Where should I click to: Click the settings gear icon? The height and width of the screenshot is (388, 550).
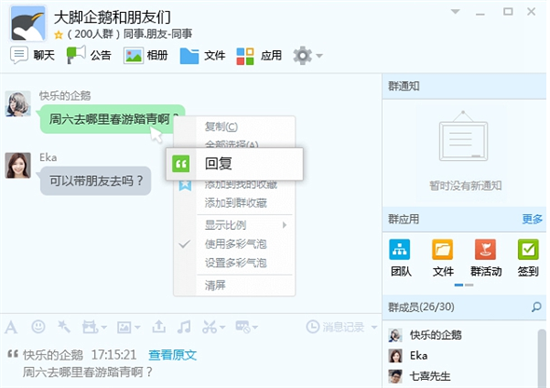coord(302,55)
